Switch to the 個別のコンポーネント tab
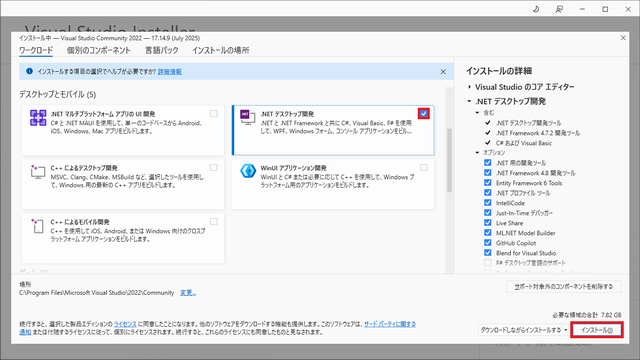Image resolution: width=640 pixels, height=360 pixels. [x=98, y=50]
